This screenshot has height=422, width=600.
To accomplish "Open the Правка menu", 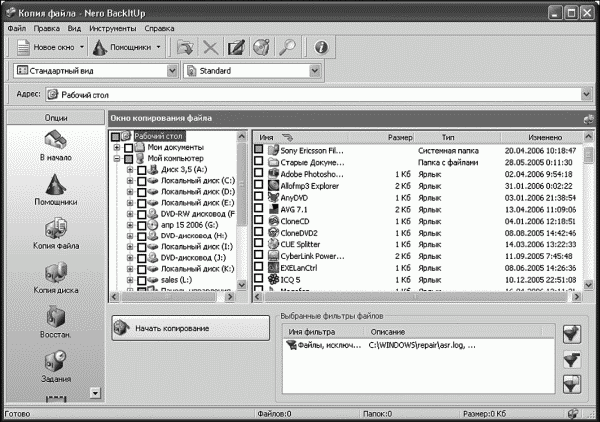I will pyautogui.click(x=46, y=29).
